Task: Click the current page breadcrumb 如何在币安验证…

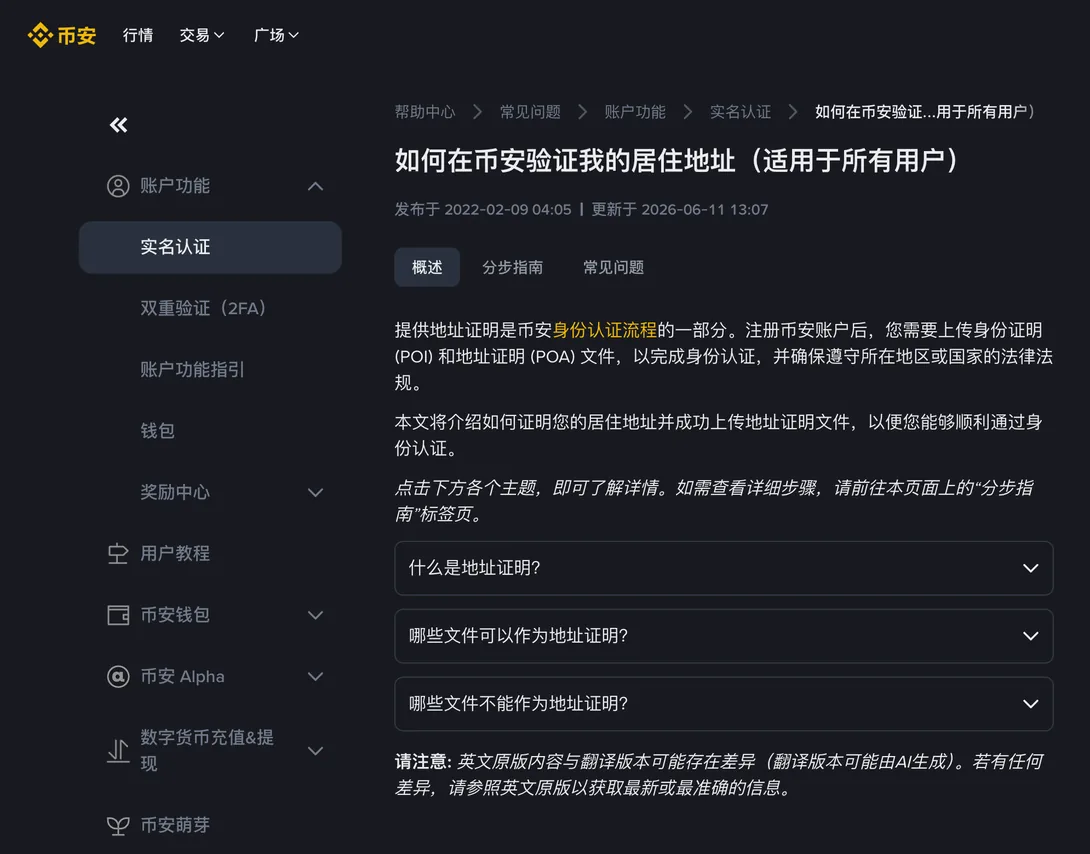Action: [x=926, y=112]
